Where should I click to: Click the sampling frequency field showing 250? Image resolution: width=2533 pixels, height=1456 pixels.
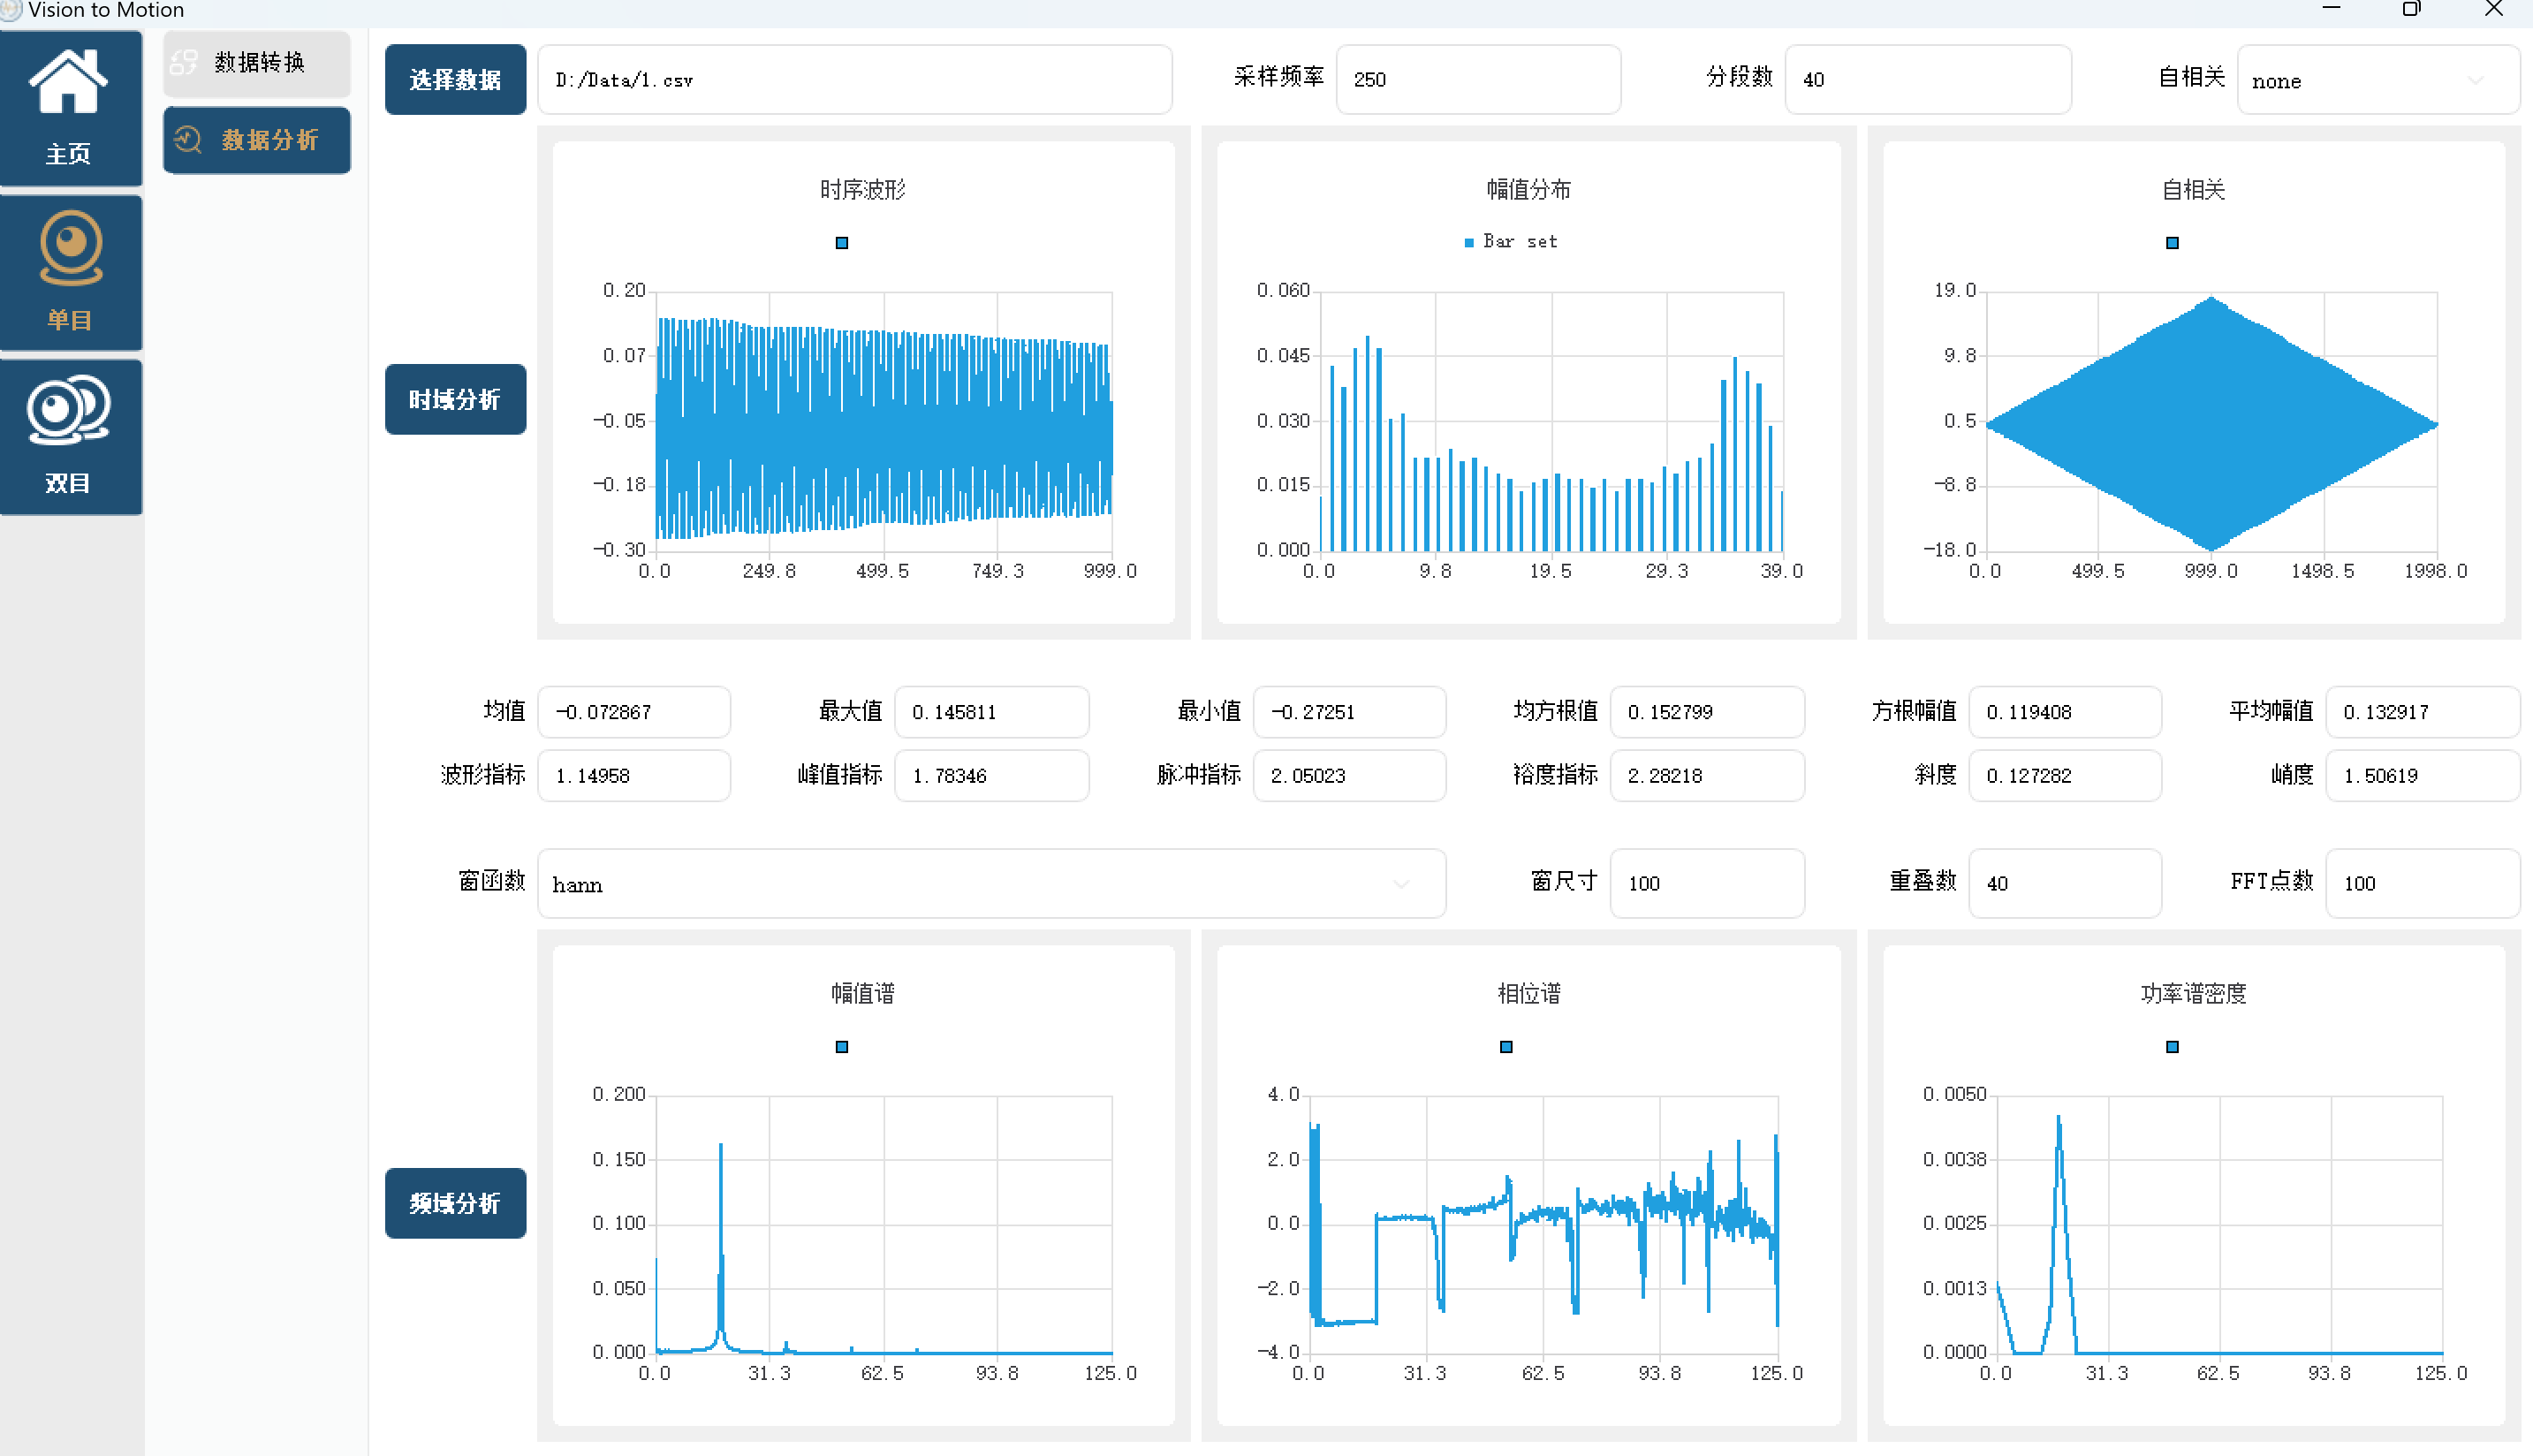[x=1477, y=80]
